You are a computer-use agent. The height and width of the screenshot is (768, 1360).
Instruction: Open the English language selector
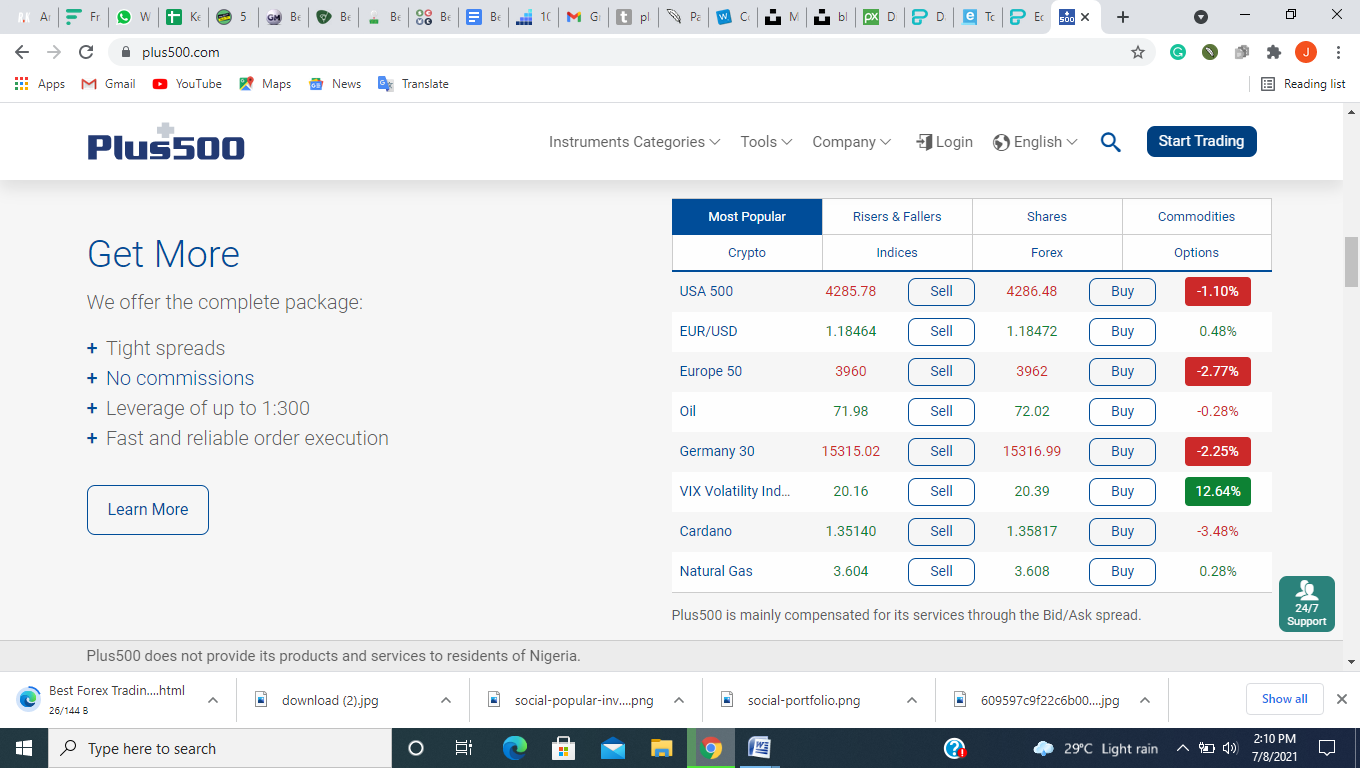(1035, 142)
